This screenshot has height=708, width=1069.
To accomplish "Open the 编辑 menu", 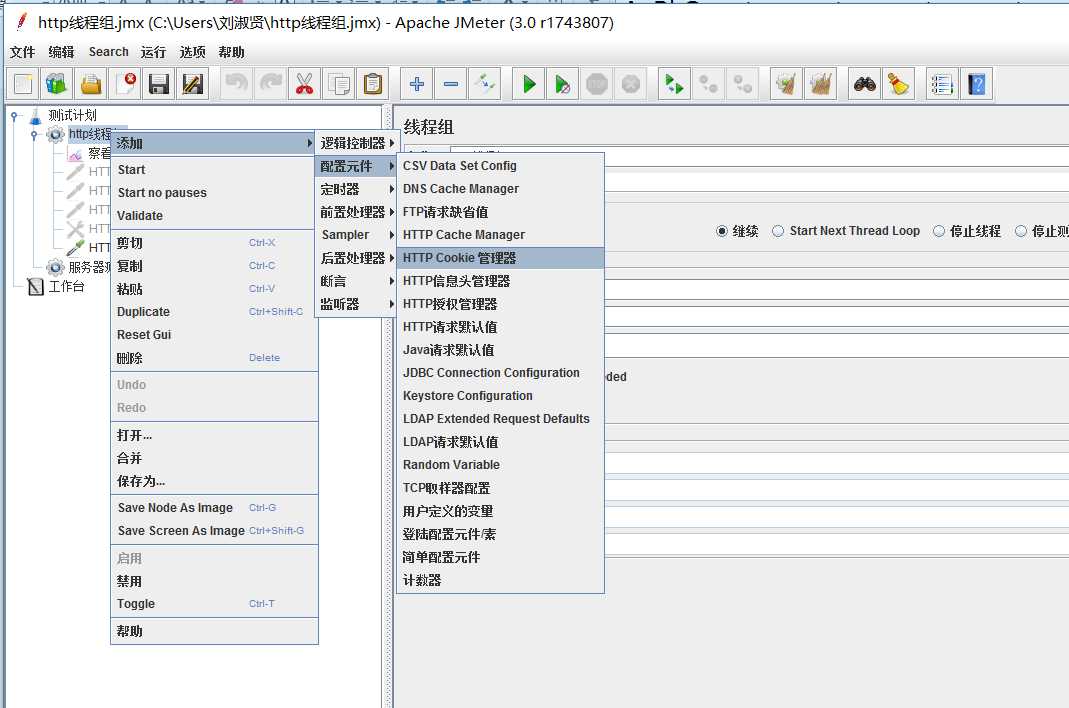I will 61,53.
